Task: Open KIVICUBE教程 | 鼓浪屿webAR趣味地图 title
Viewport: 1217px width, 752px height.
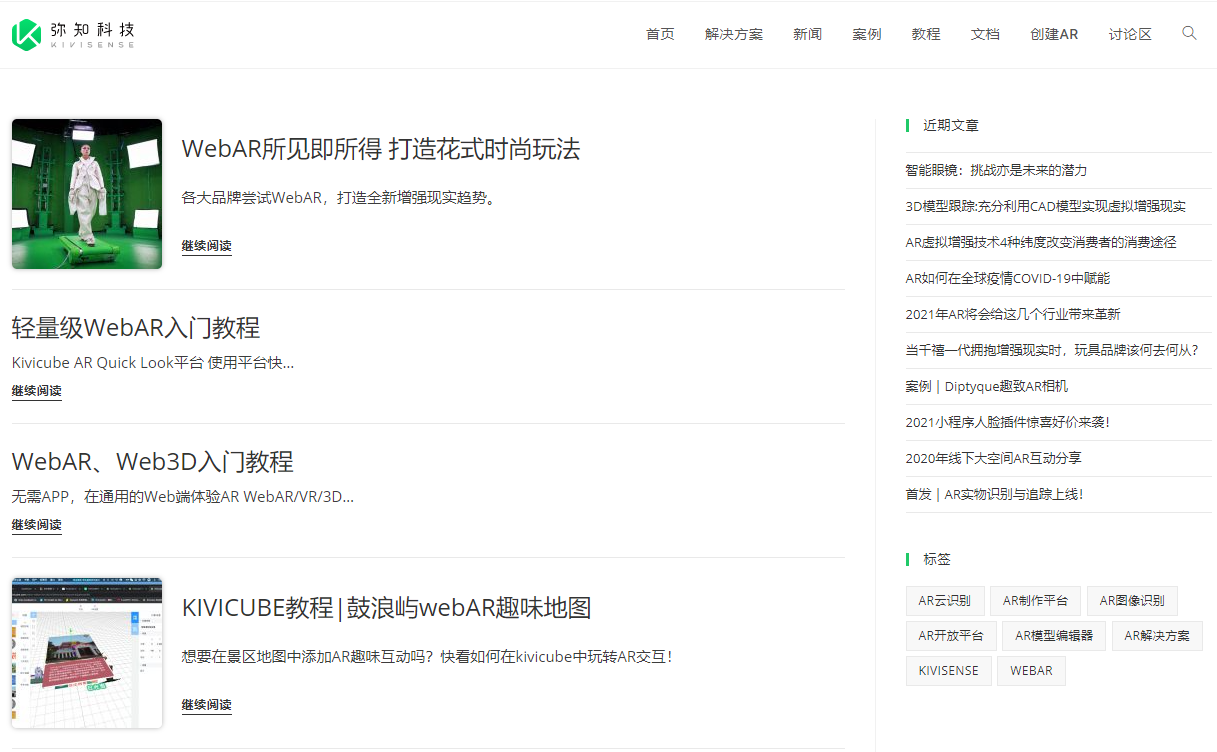Action: pyautogui.click(x=387, y=608)
